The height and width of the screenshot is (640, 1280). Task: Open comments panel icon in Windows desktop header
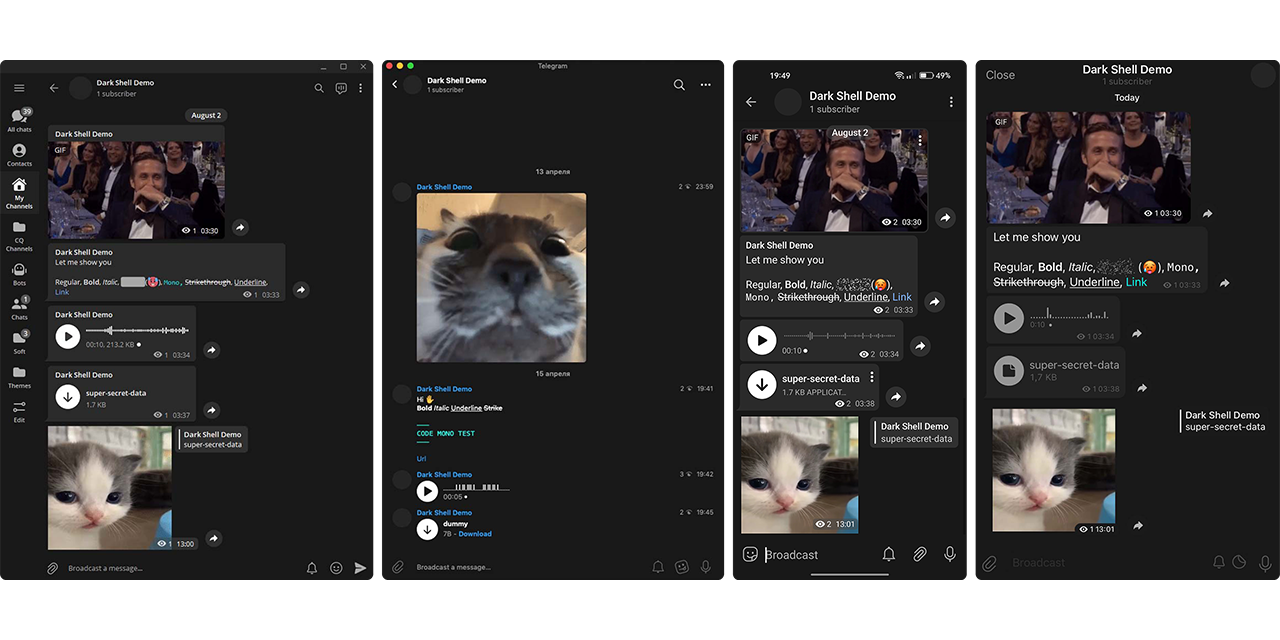pos(341,88)
